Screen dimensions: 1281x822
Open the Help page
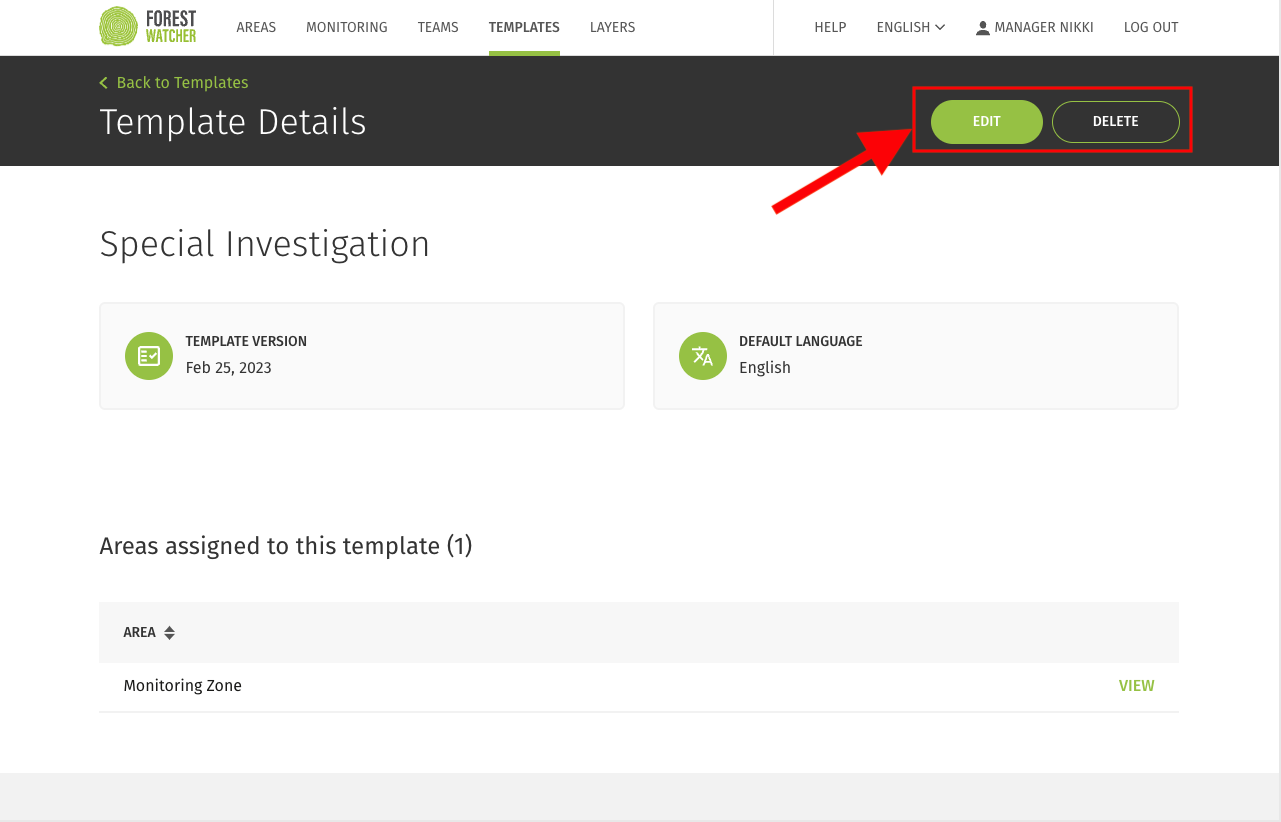[830, 28]
